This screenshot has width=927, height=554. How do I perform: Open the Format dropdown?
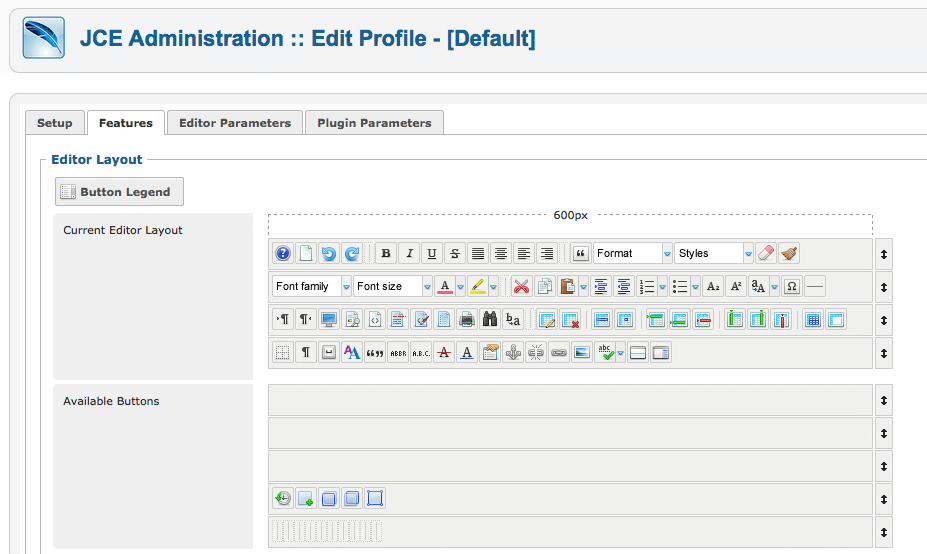[x=633, y=254]
